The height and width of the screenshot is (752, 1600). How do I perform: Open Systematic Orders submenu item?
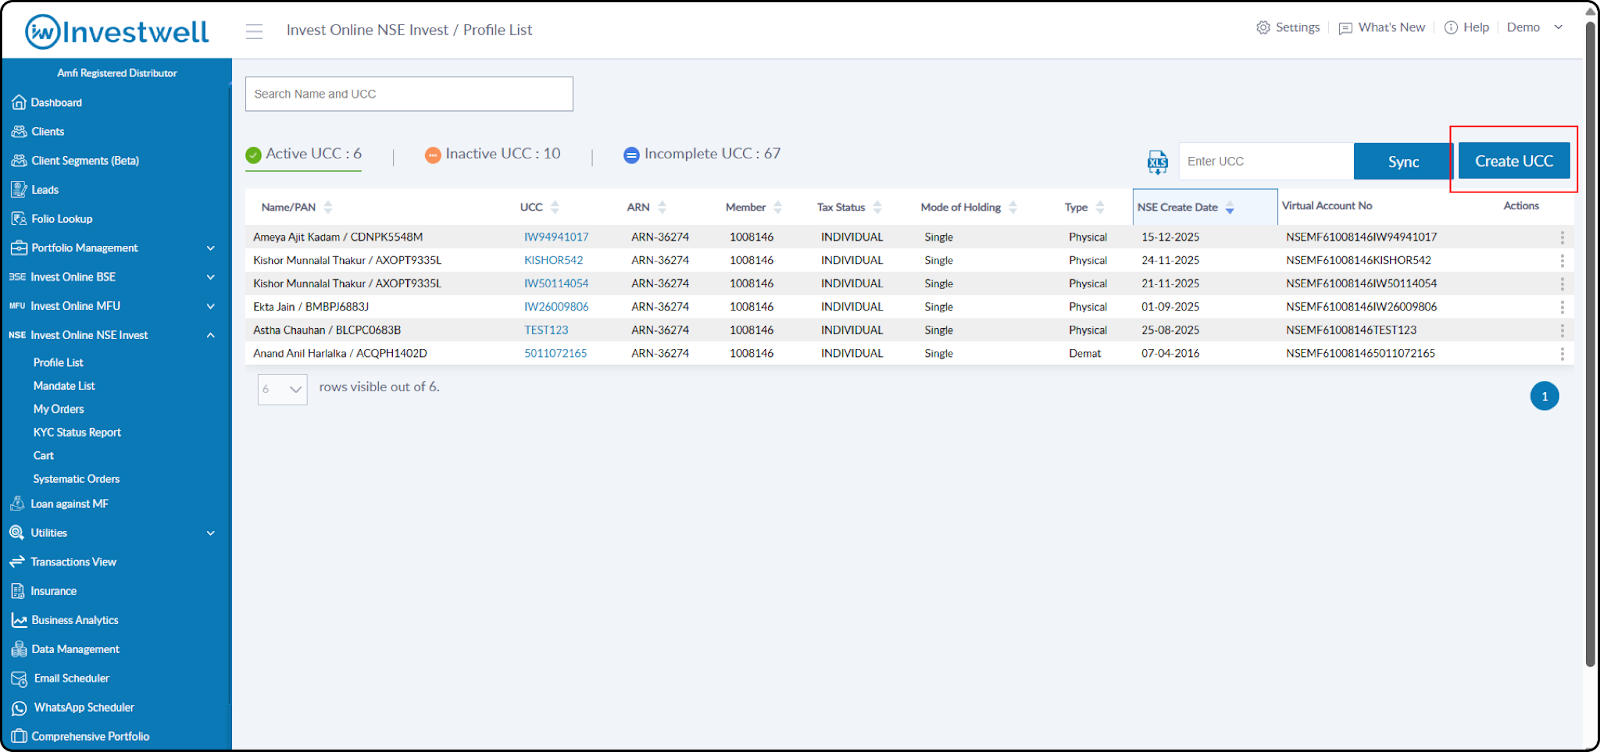pos(76,479)
